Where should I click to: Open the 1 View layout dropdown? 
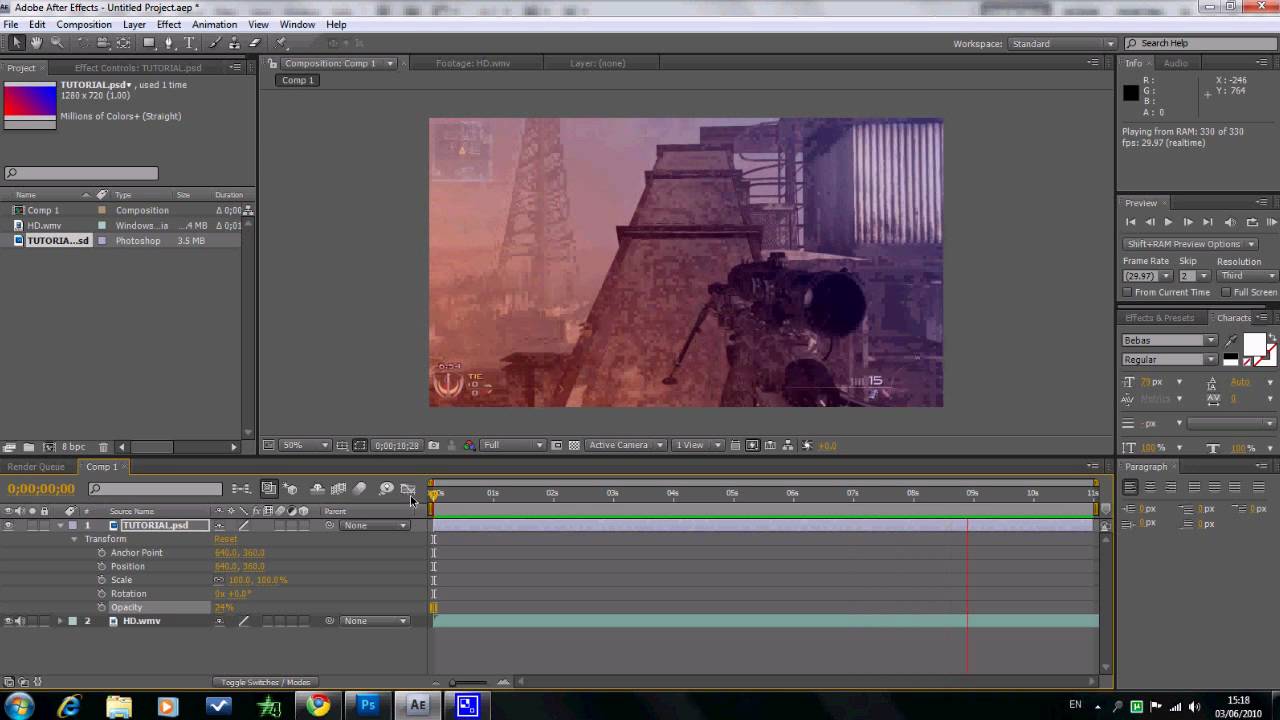(x=698, y=445)
